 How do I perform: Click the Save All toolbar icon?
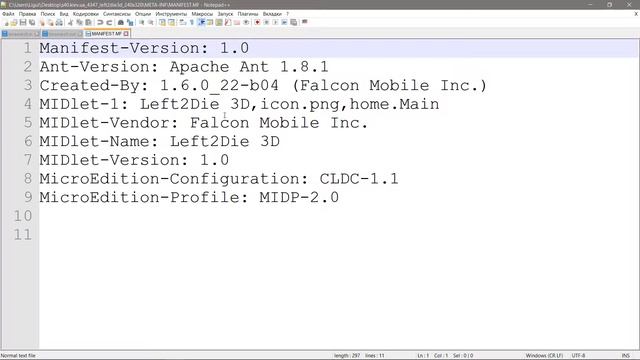click(32, 22)
